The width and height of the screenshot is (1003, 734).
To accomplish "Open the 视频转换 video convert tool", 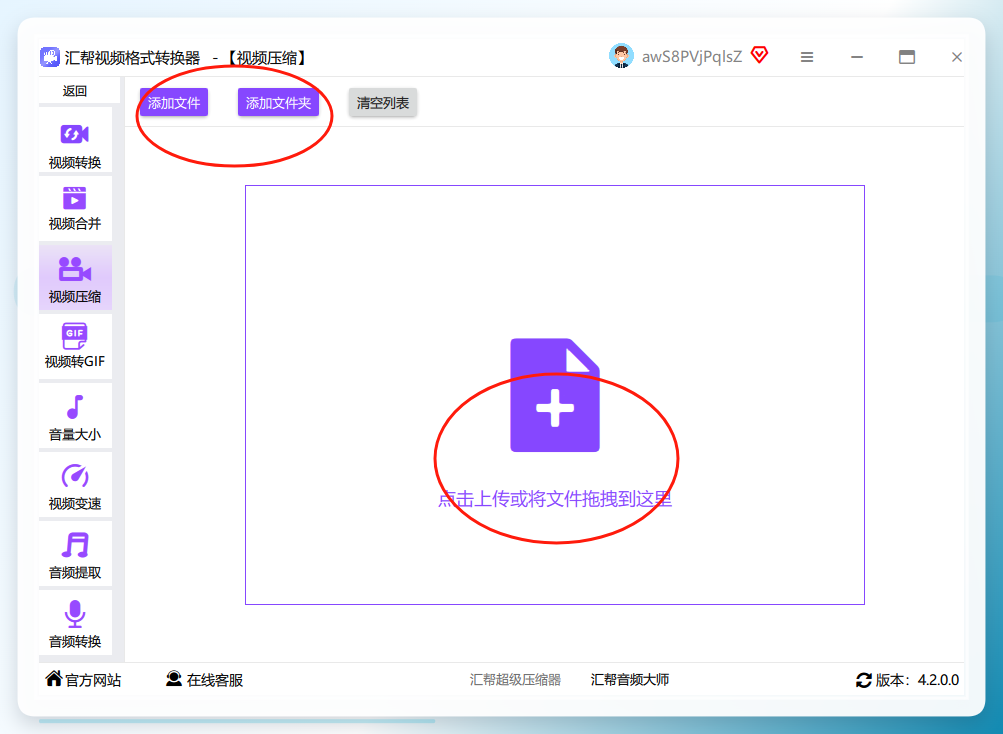I will tap(75, 140).
